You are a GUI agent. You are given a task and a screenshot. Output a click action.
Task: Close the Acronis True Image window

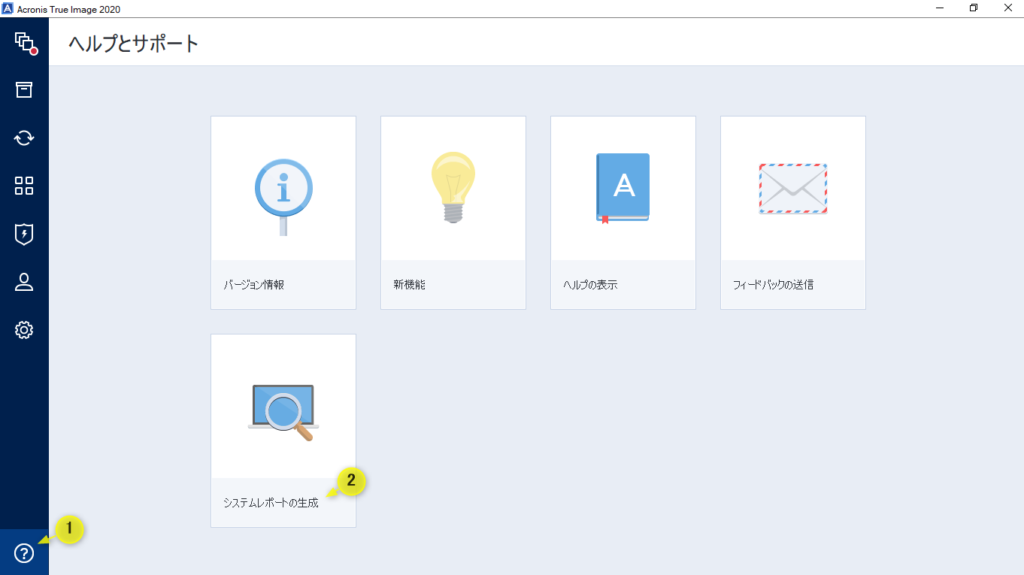point(1008,8)
